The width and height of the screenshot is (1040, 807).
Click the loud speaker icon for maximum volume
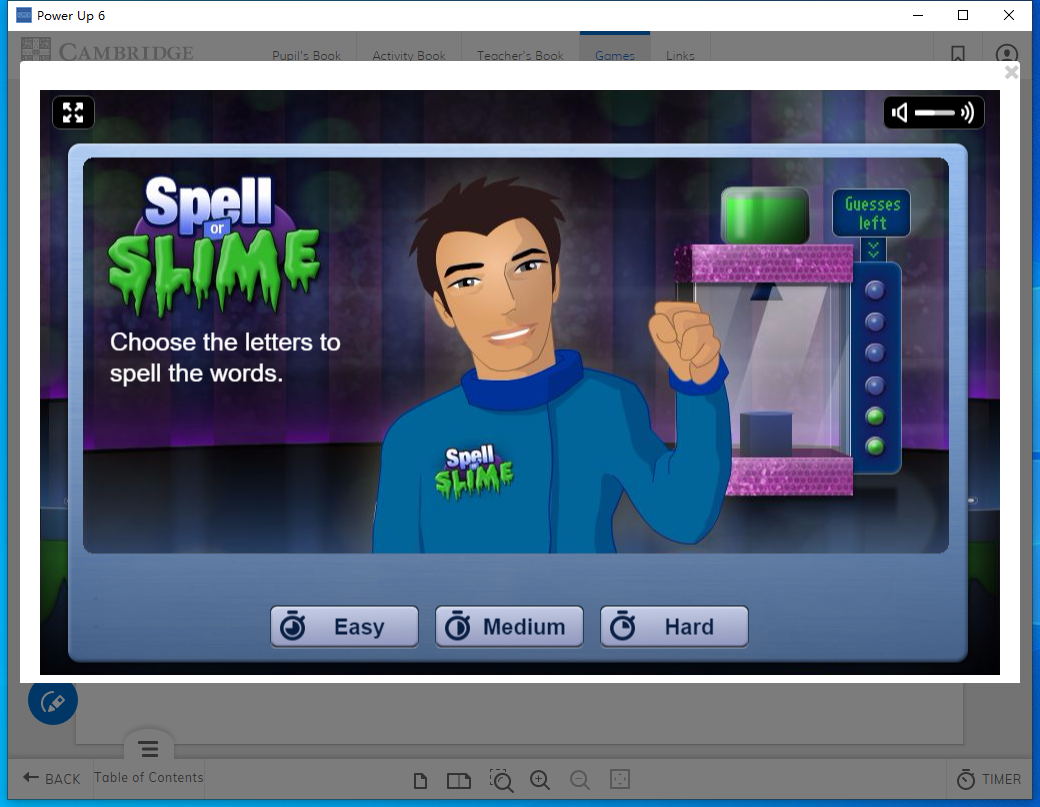click(967, 113)
